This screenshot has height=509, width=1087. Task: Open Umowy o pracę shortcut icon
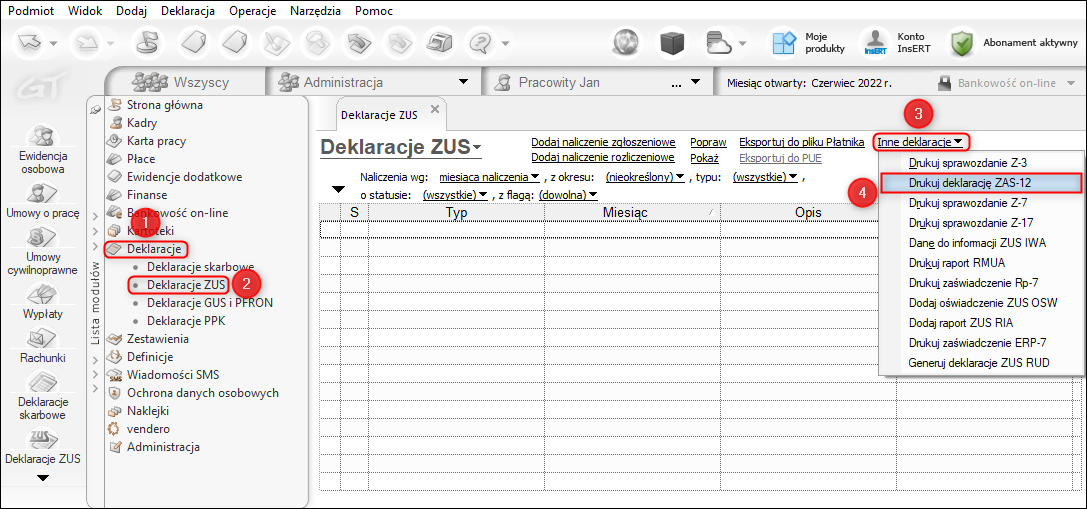[x=42, y=200]
